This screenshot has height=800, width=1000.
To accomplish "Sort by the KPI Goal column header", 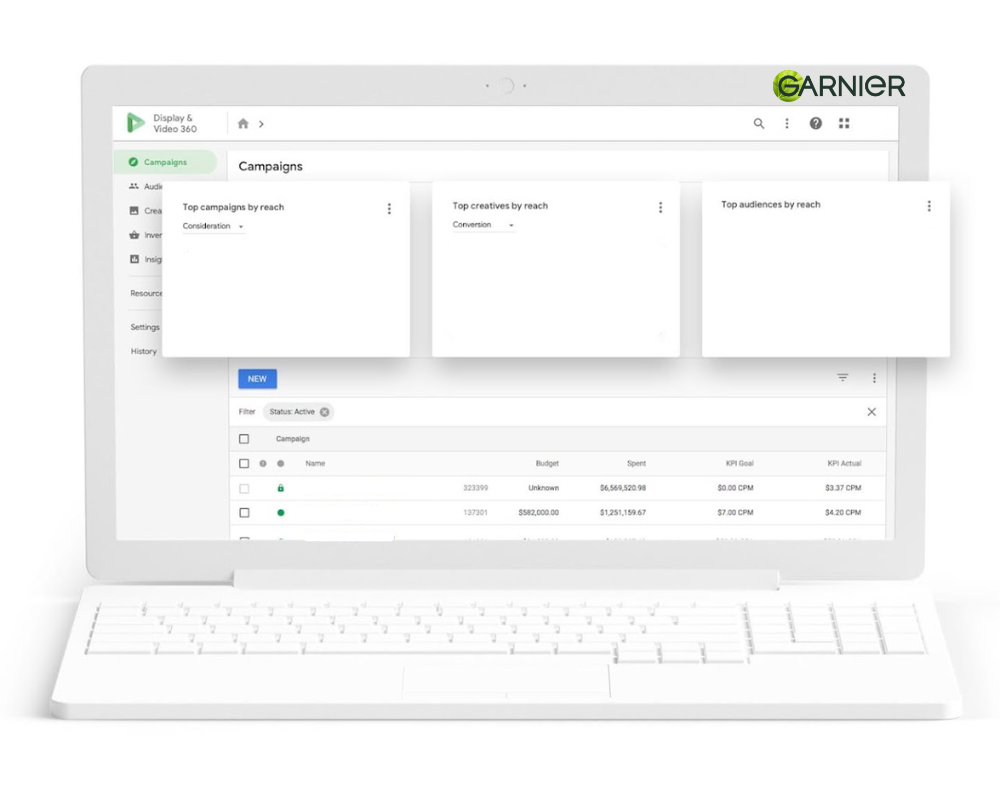I will 740,464.
